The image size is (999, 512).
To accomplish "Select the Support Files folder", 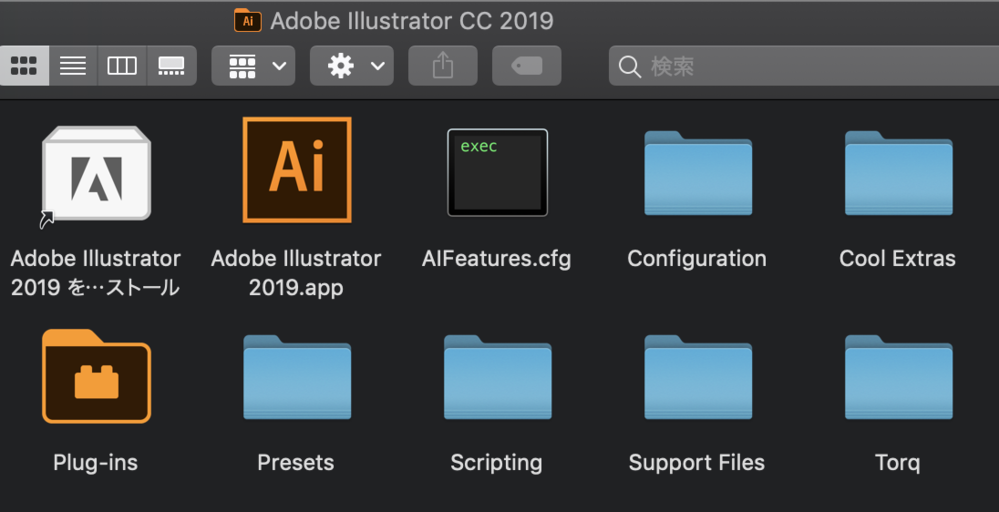I will (x=697, y=377).
